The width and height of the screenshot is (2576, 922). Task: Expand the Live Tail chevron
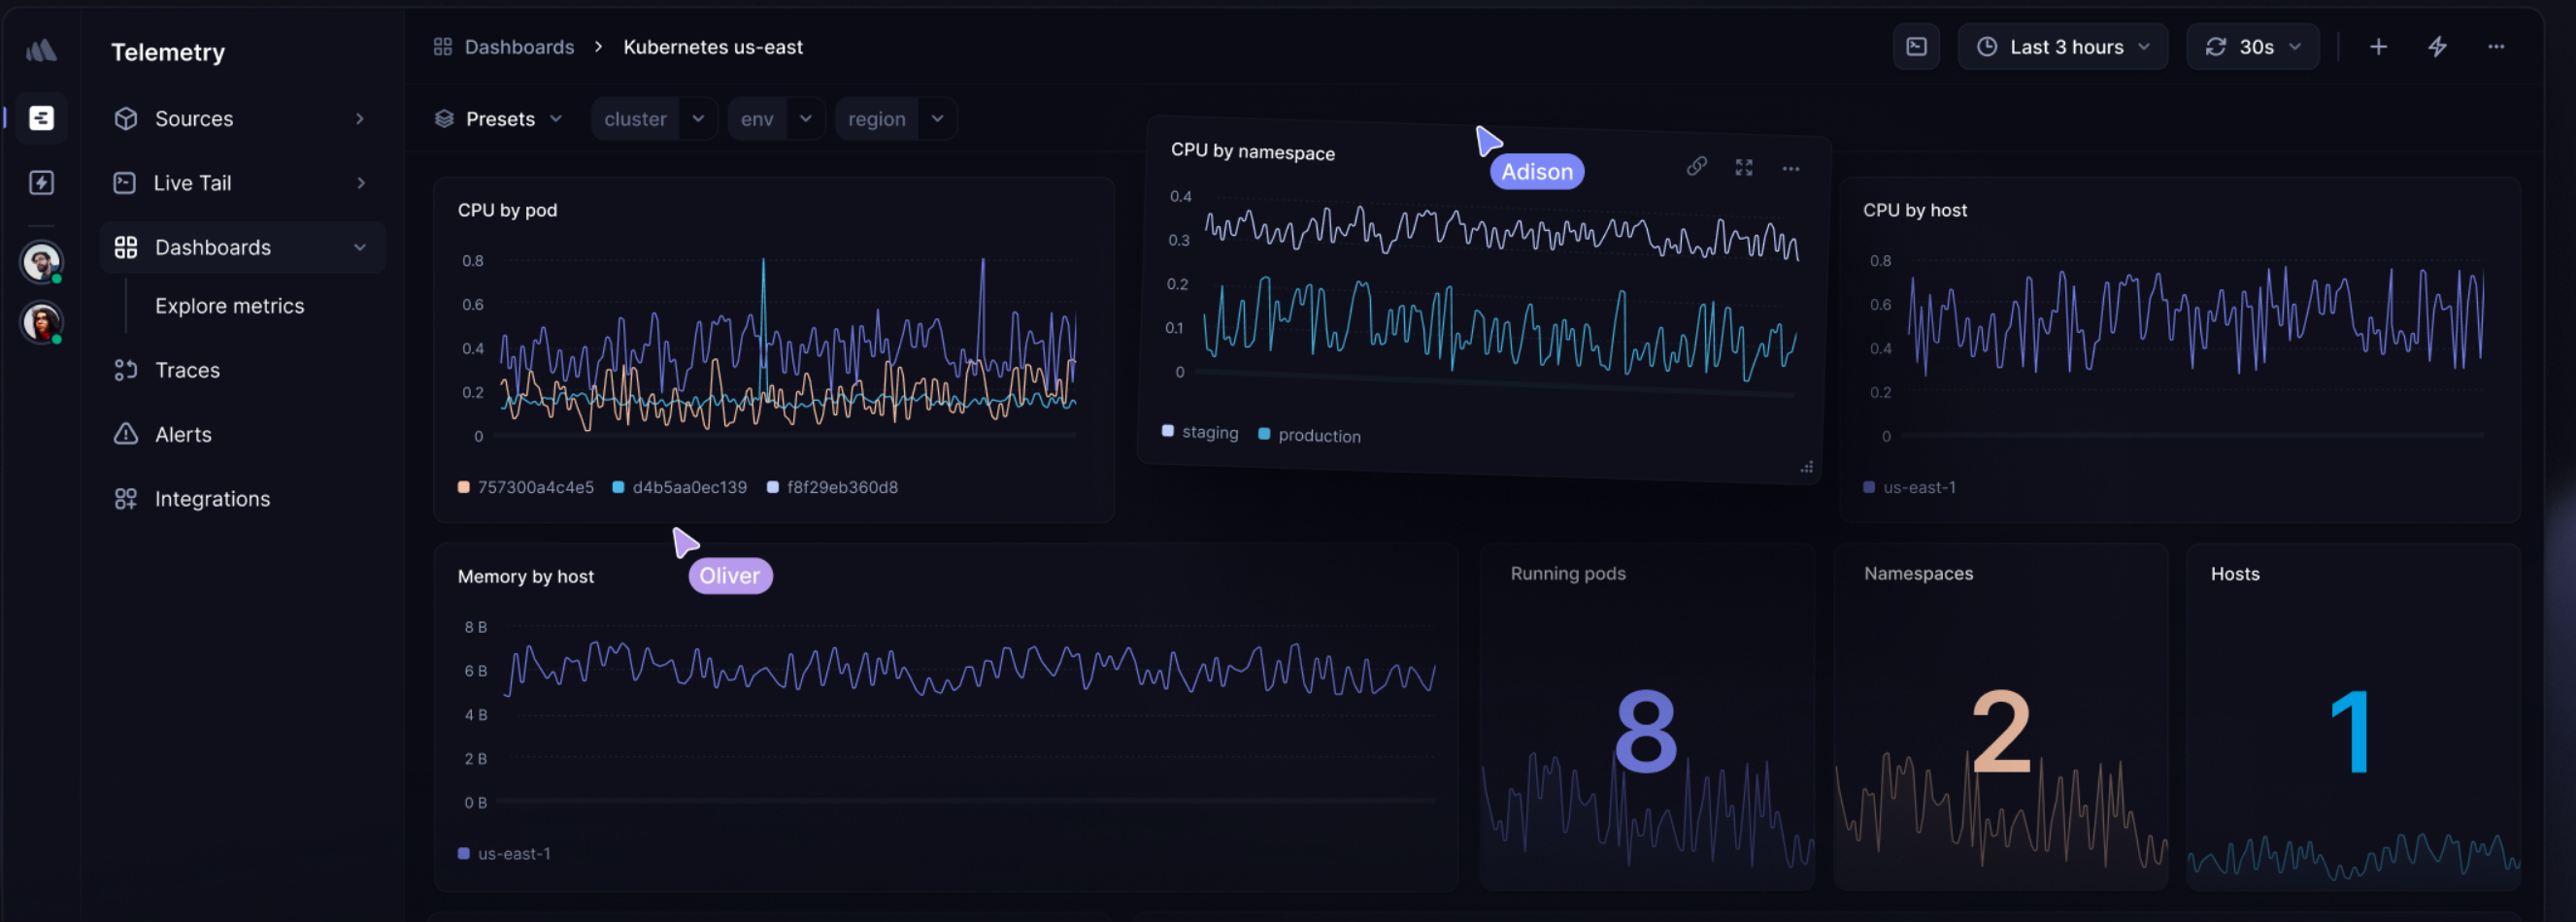tap(360, 183)
